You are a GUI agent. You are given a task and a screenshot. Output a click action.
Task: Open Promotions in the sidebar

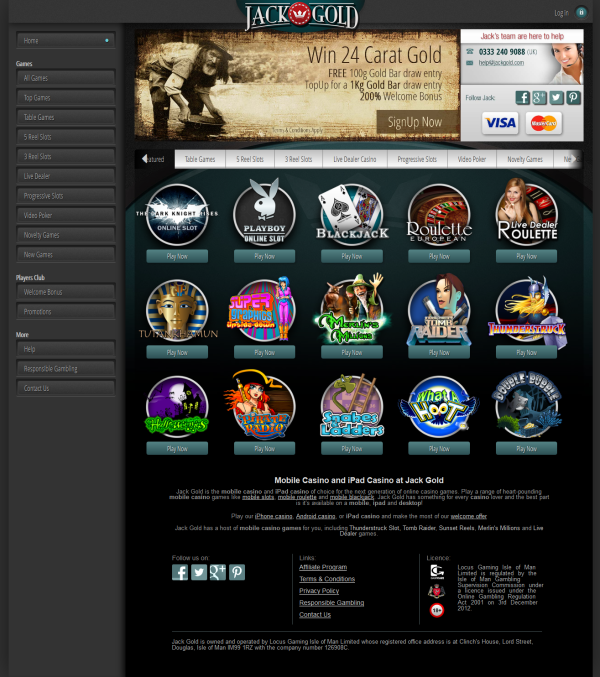pos(66,312)
